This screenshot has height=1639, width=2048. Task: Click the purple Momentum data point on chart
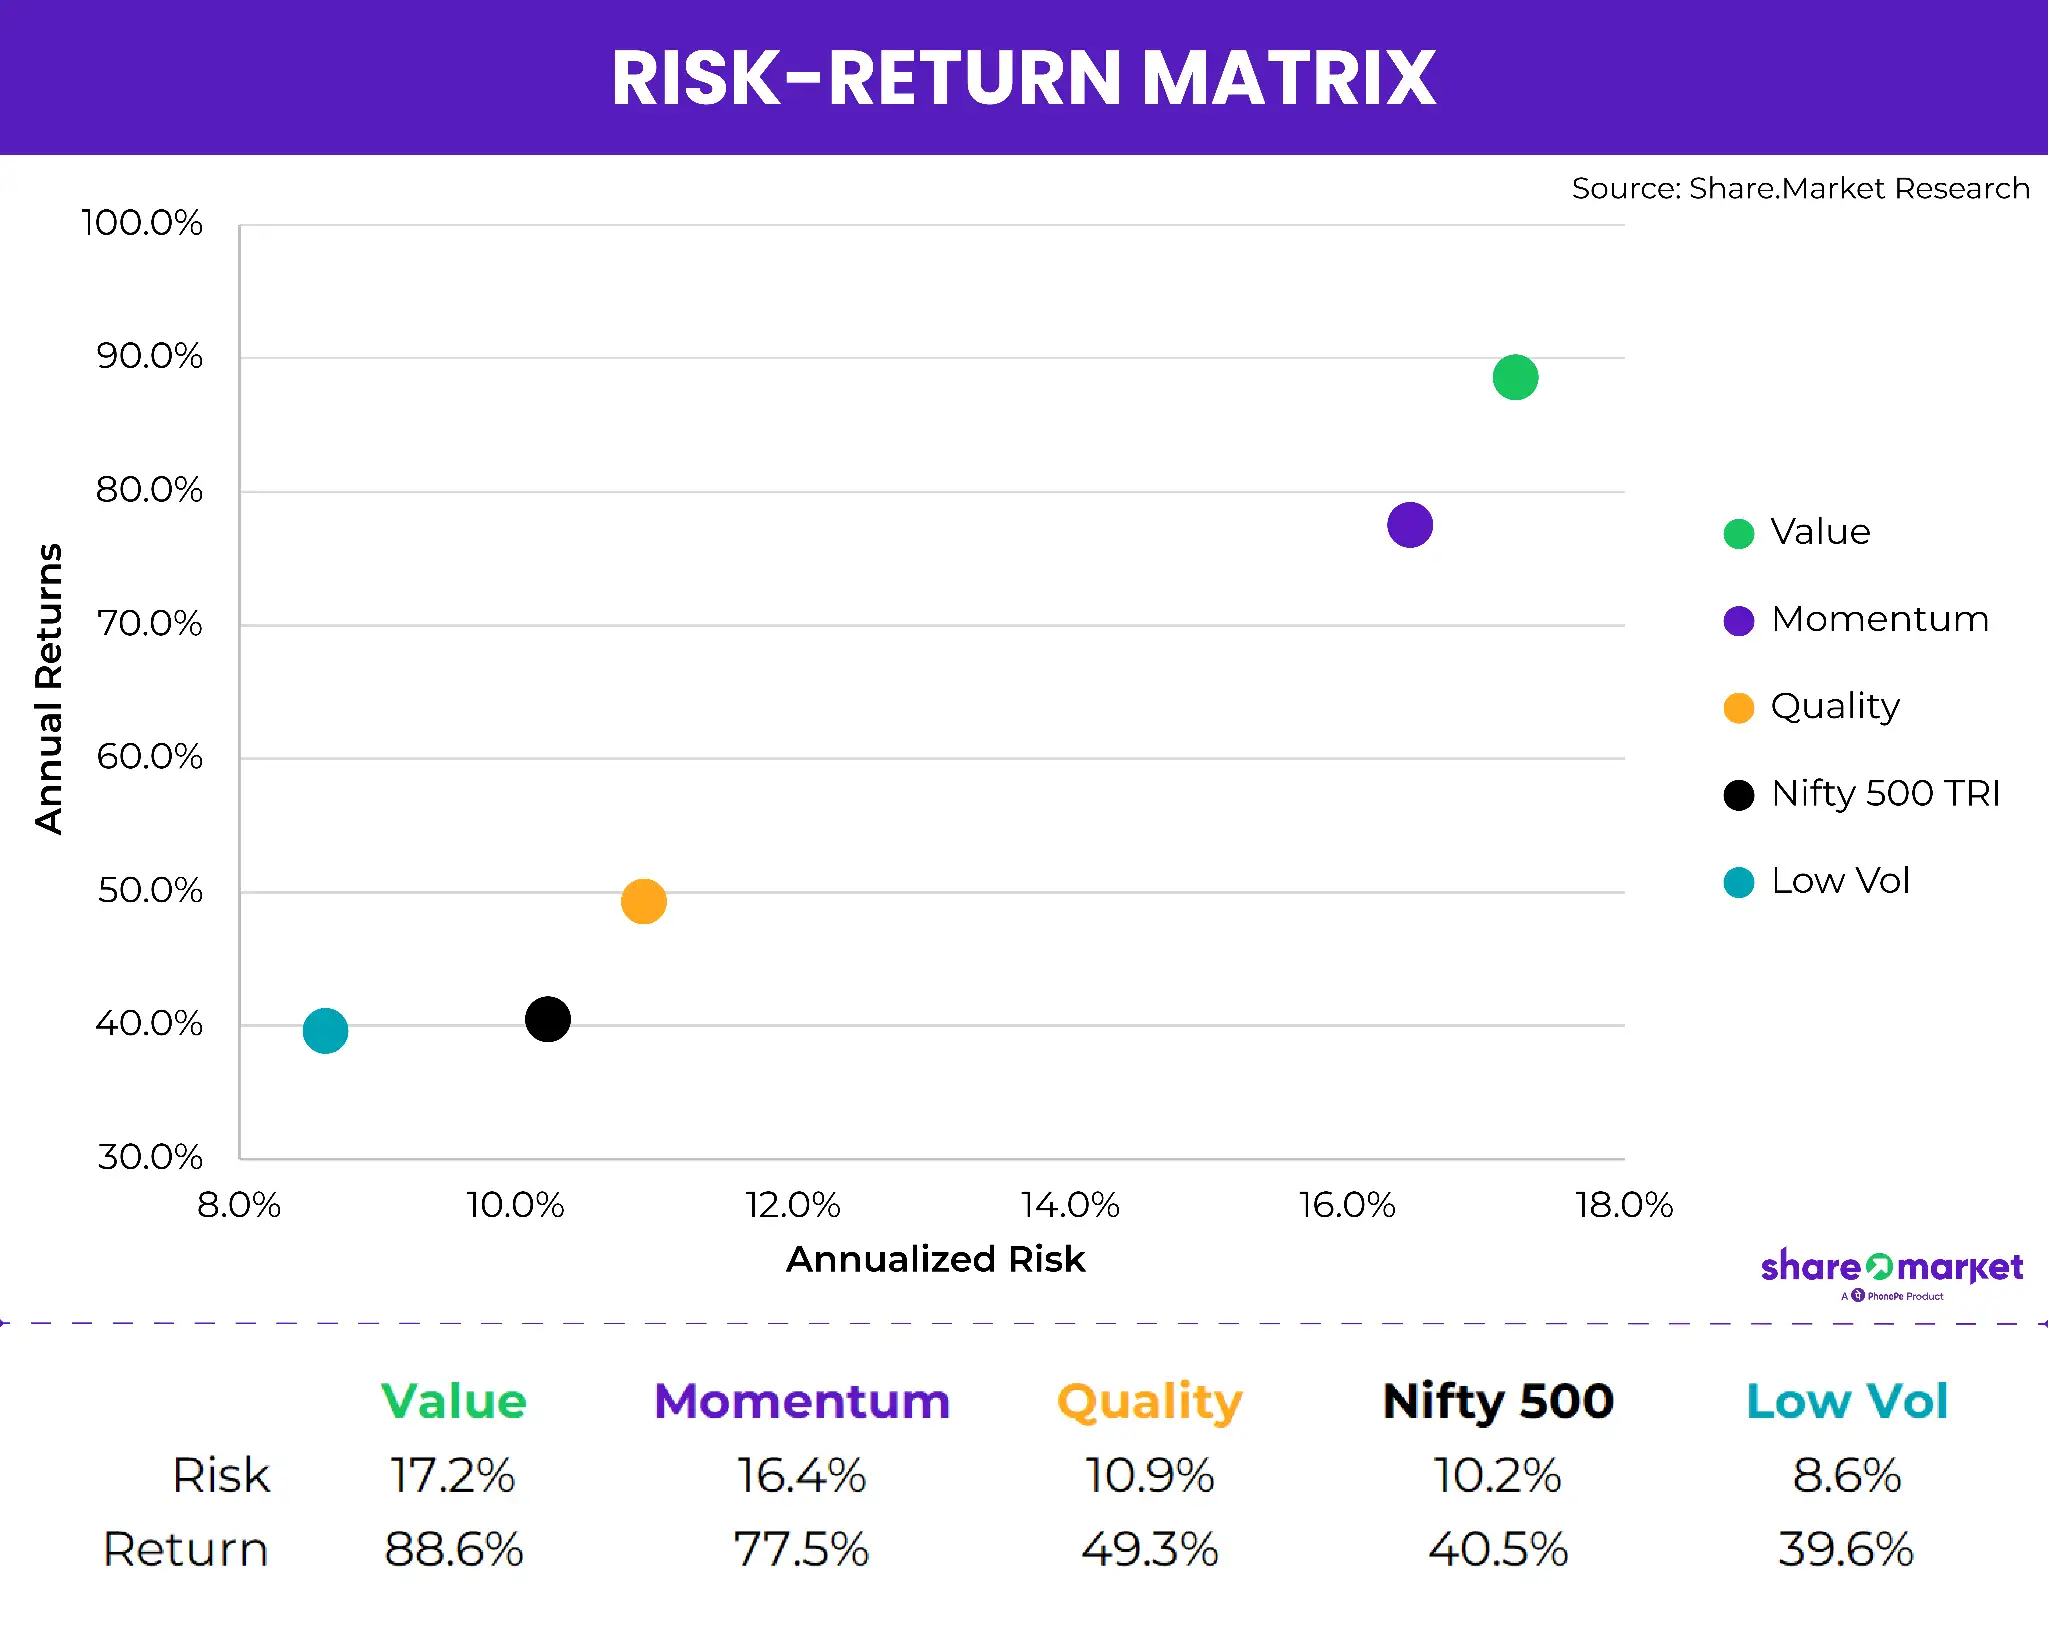pos(1410,525)
